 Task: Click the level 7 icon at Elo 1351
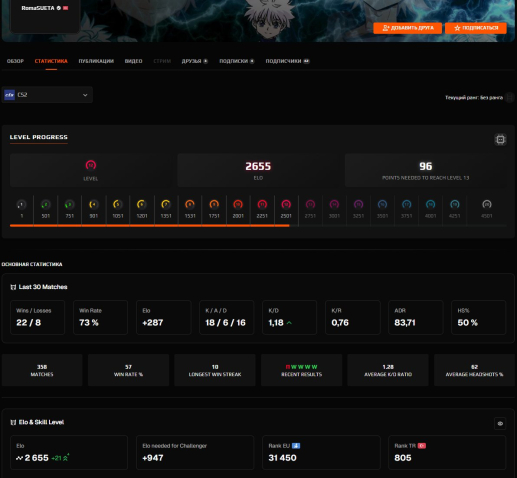166,204
